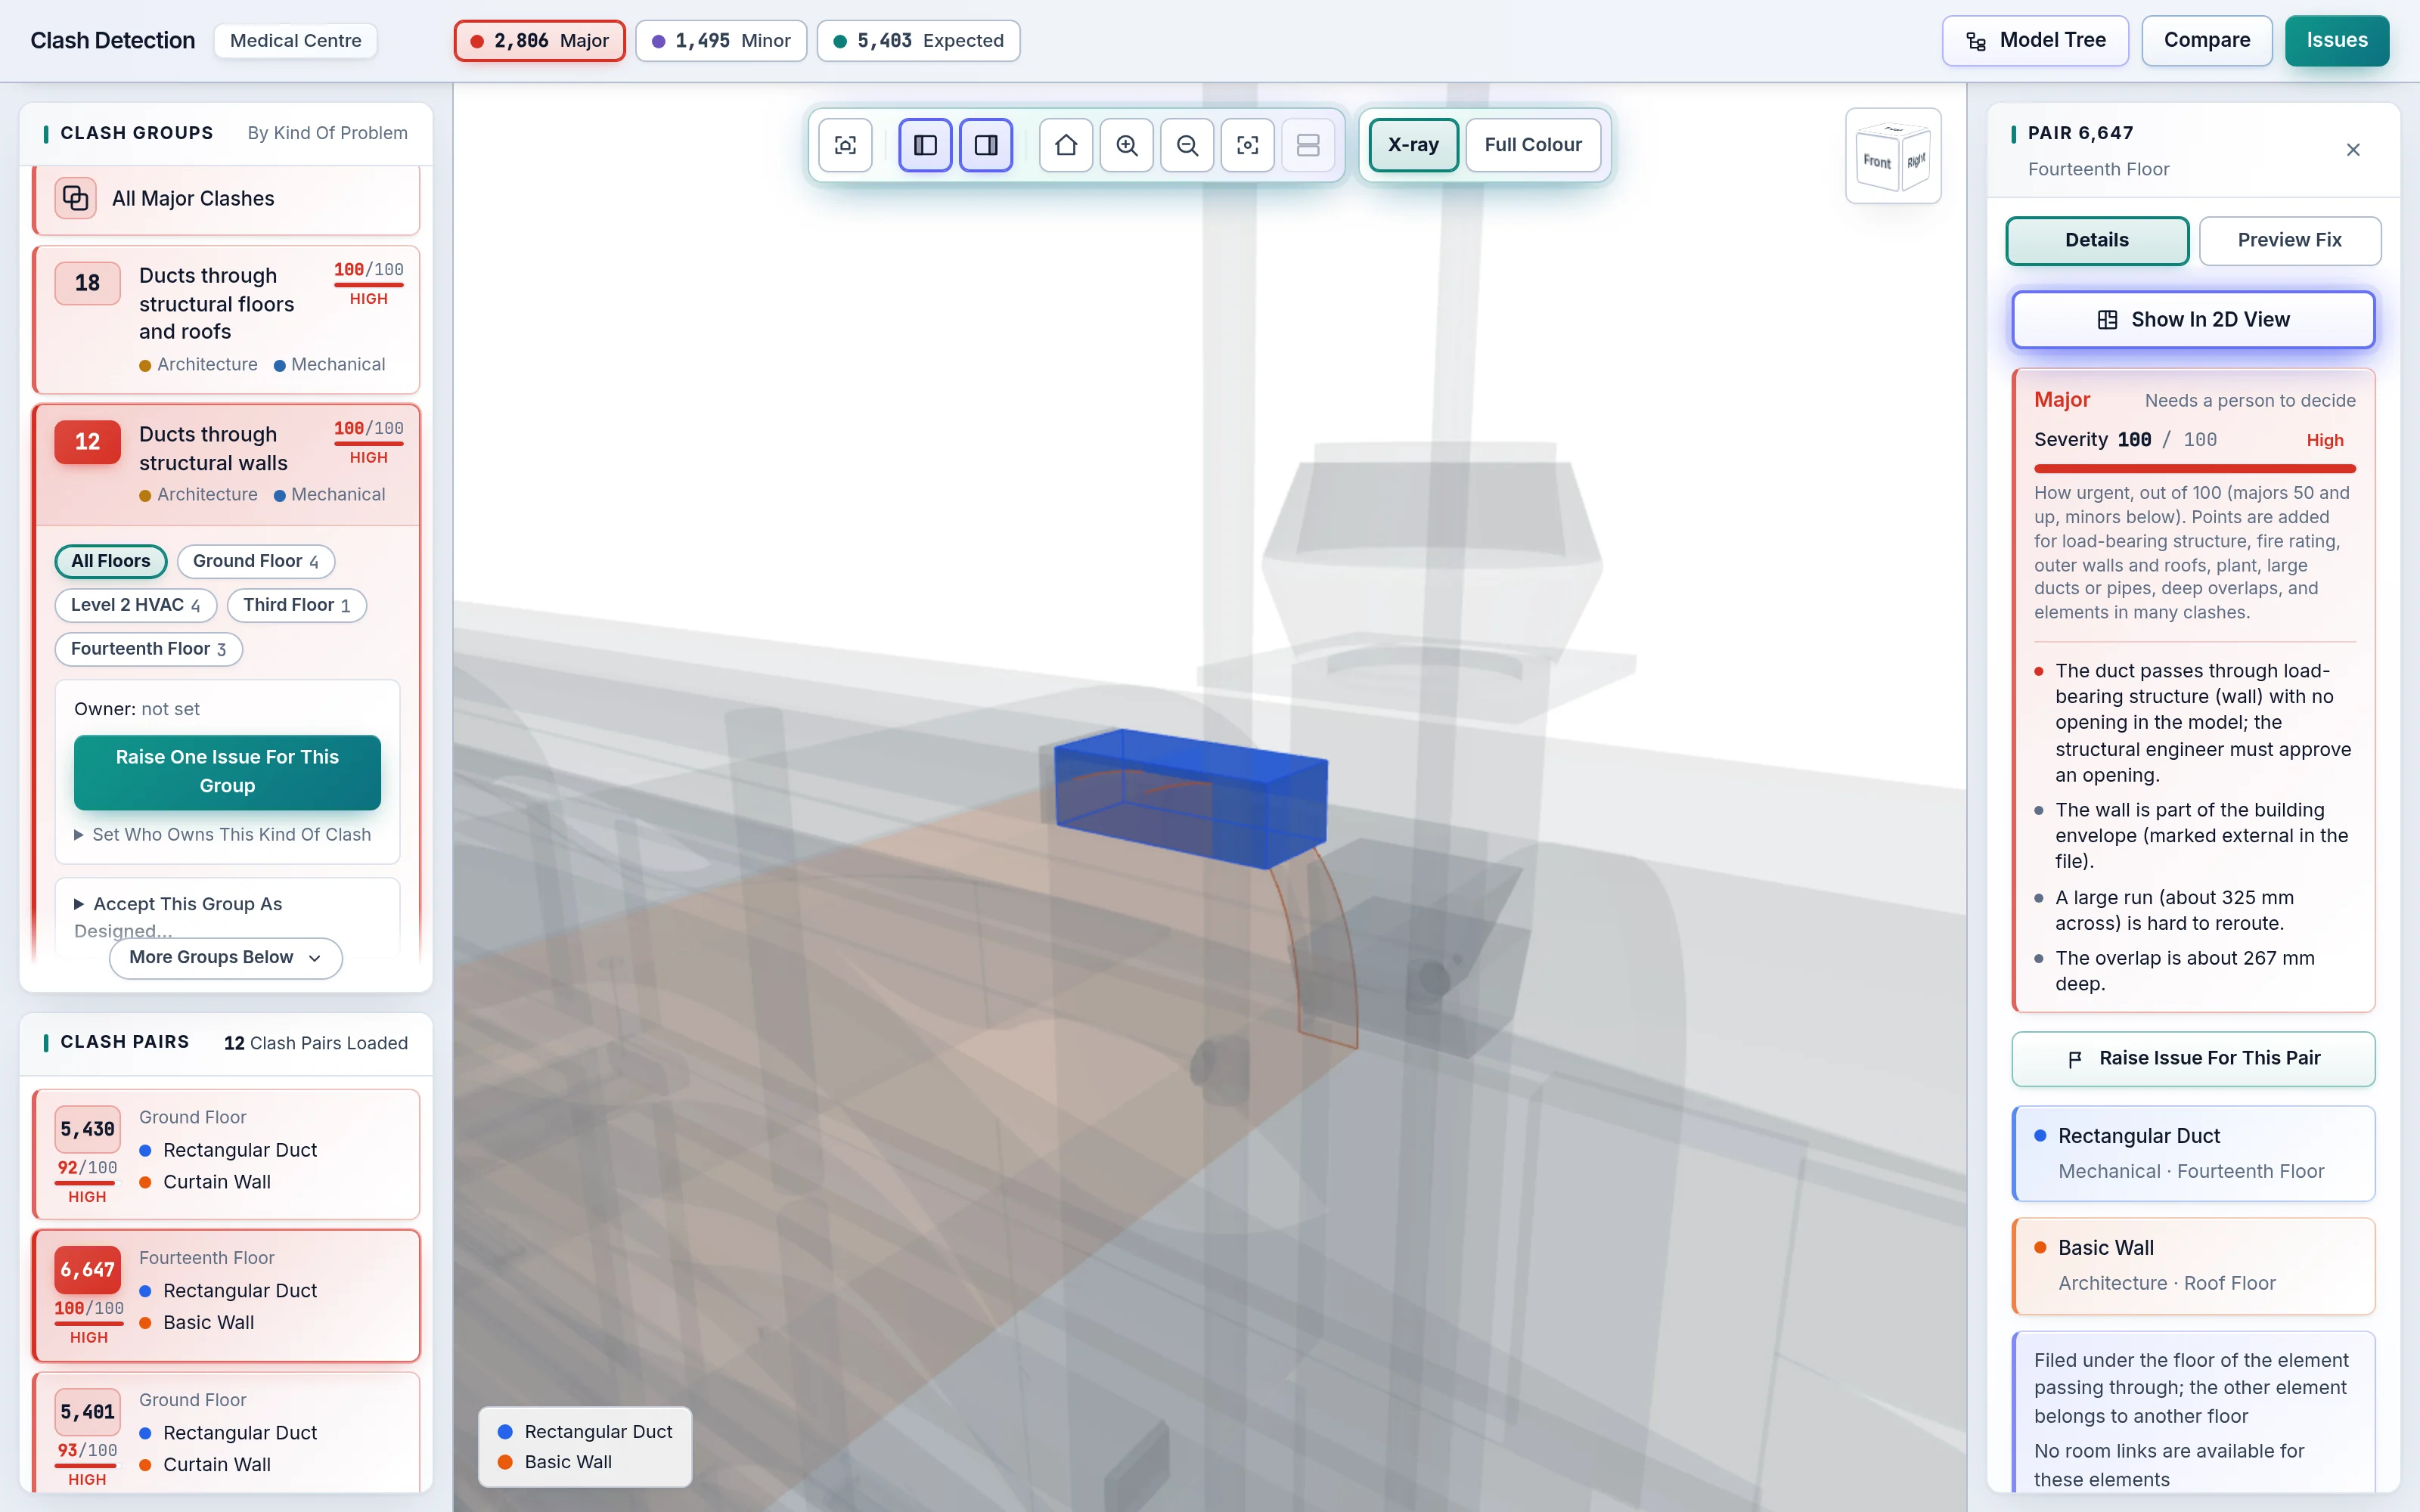The width and height of the screenshot is (2420, 1512).
Task: Toggle the left sidebar panel icon
Action: pyautogui.click(x=925, y=145)
